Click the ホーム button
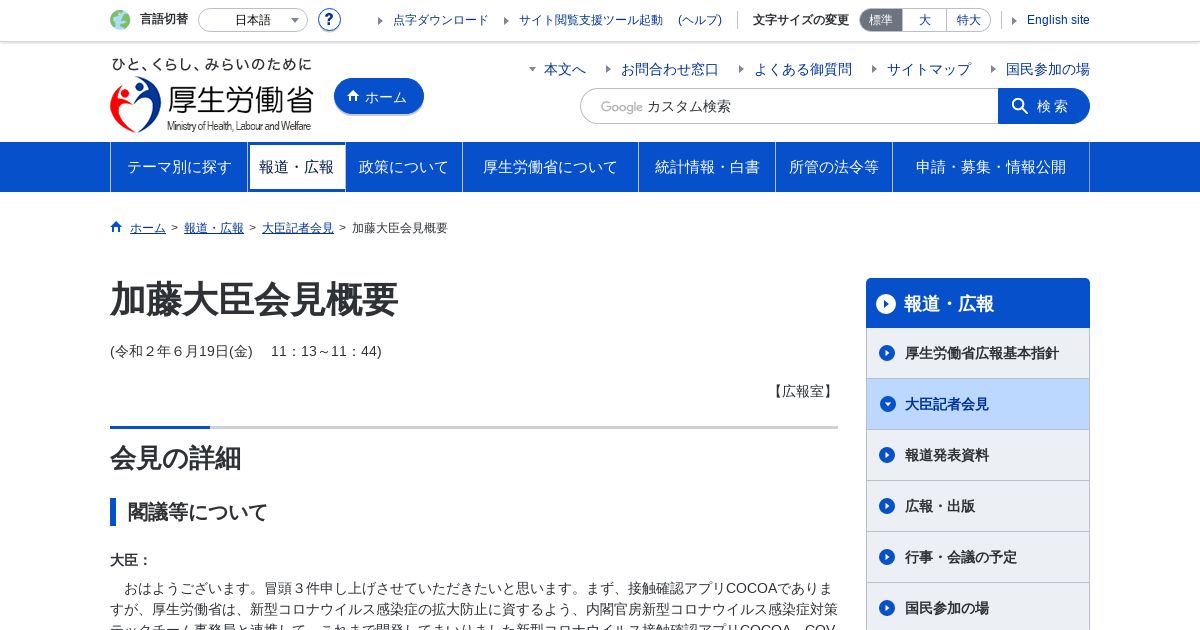1200x630 pixels. [379, 97]
